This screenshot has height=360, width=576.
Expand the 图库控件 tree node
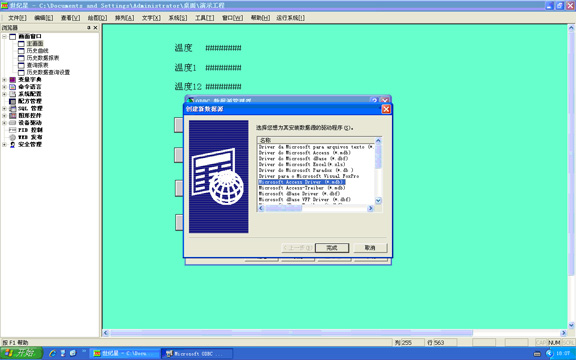coord(4,116)
